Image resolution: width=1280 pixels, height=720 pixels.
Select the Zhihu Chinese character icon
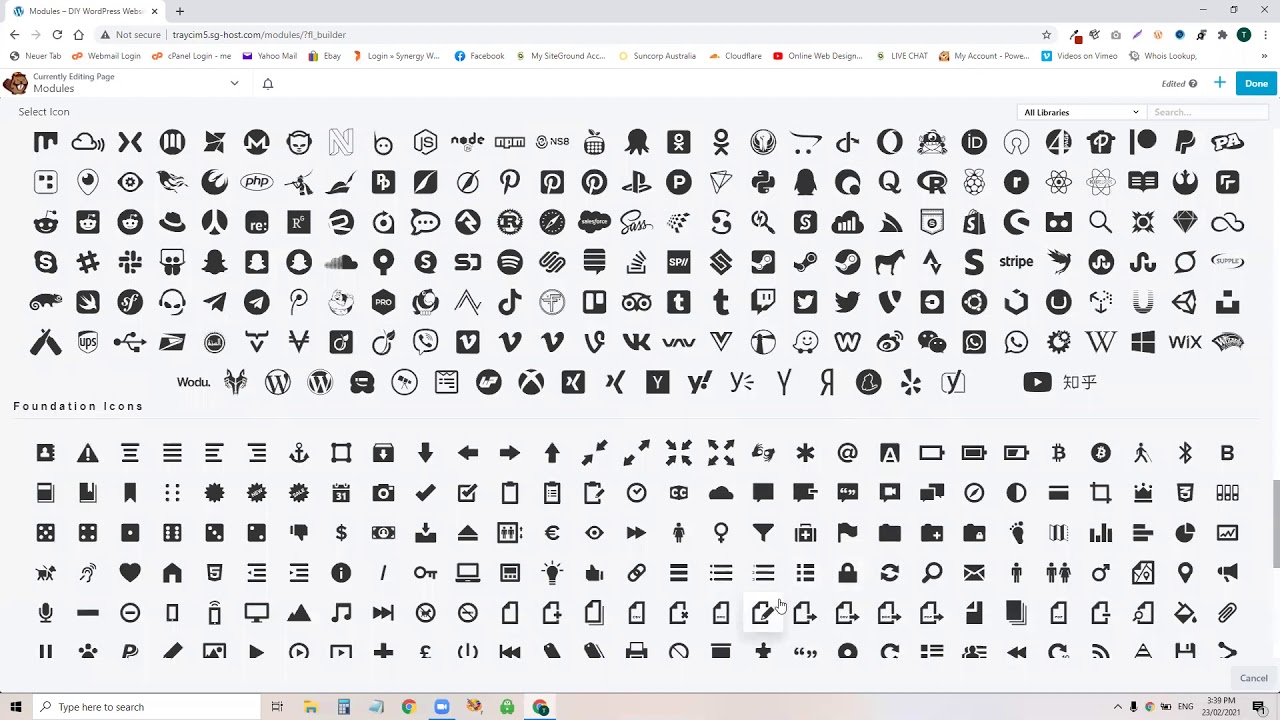(x=1080, y=382)
